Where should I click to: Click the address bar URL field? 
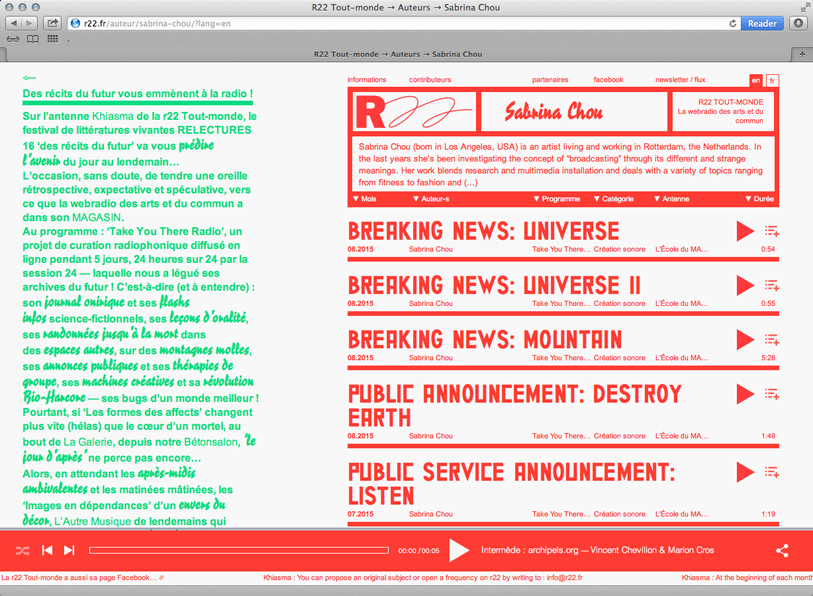pyautogui.click(x=397, y=23)
